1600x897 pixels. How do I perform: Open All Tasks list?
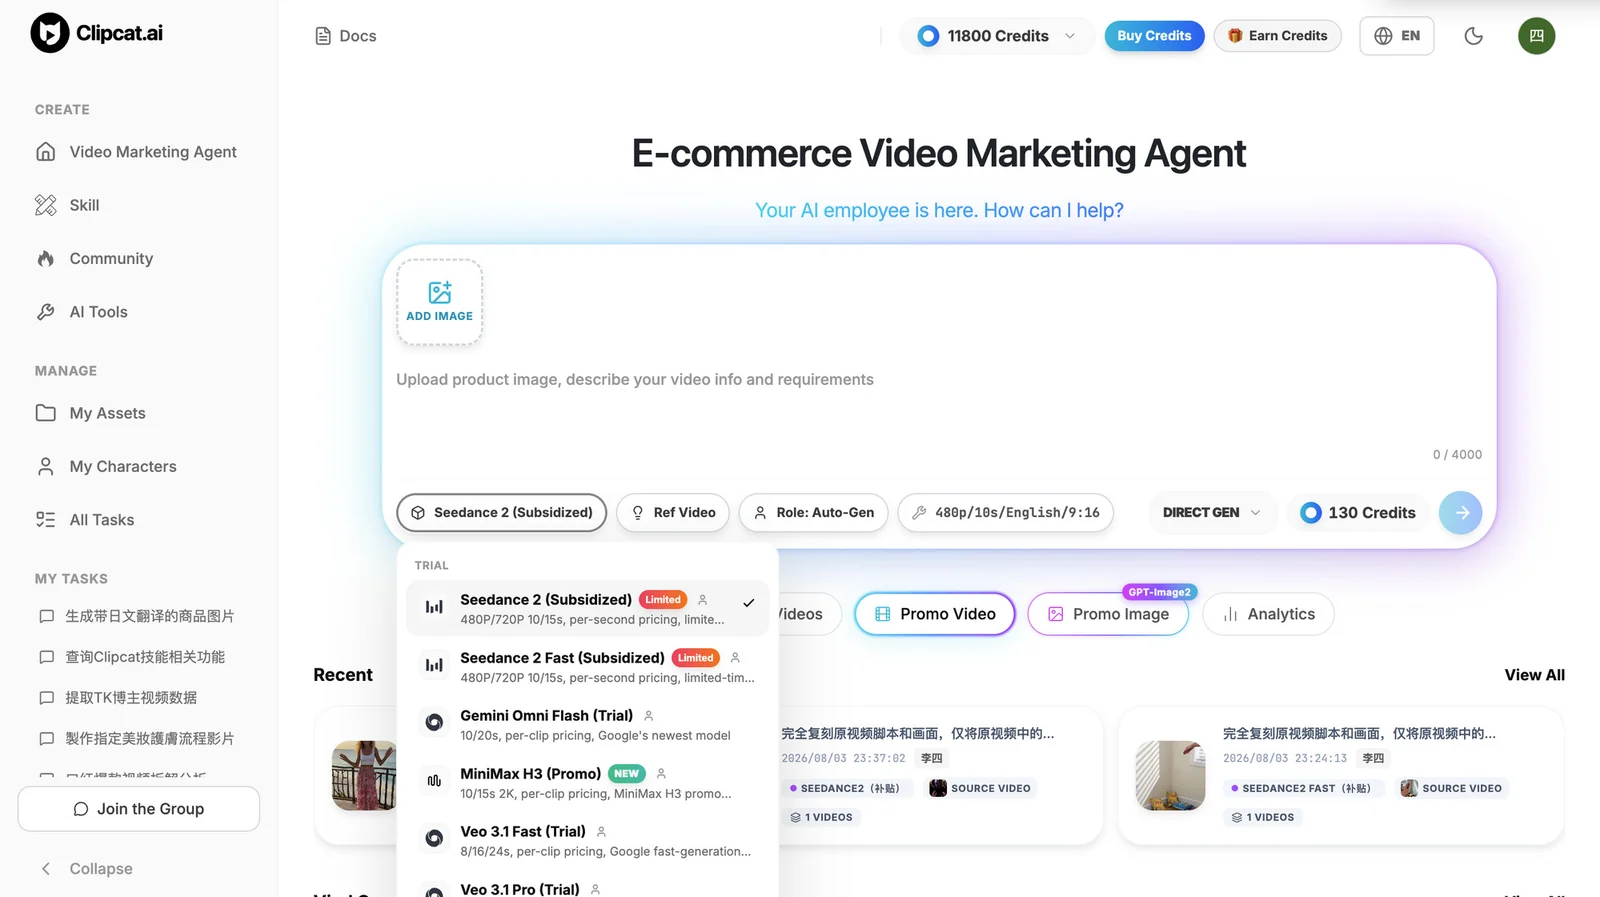click(x=139, y=520)
